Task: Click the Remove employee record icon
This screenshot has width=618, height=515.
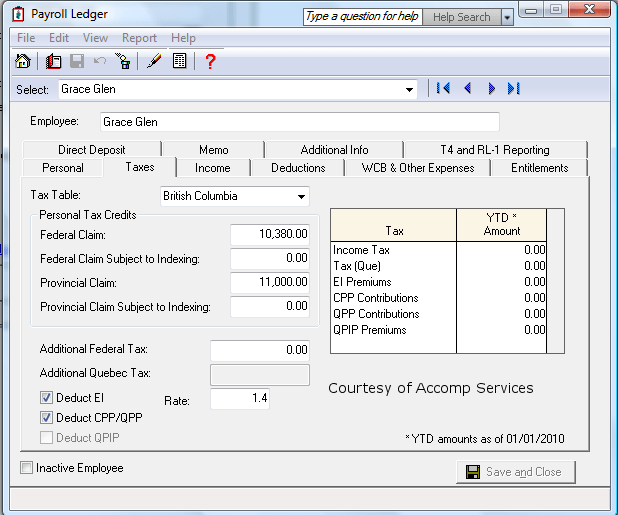Action: pyautogui.click(x=123, y=61)
